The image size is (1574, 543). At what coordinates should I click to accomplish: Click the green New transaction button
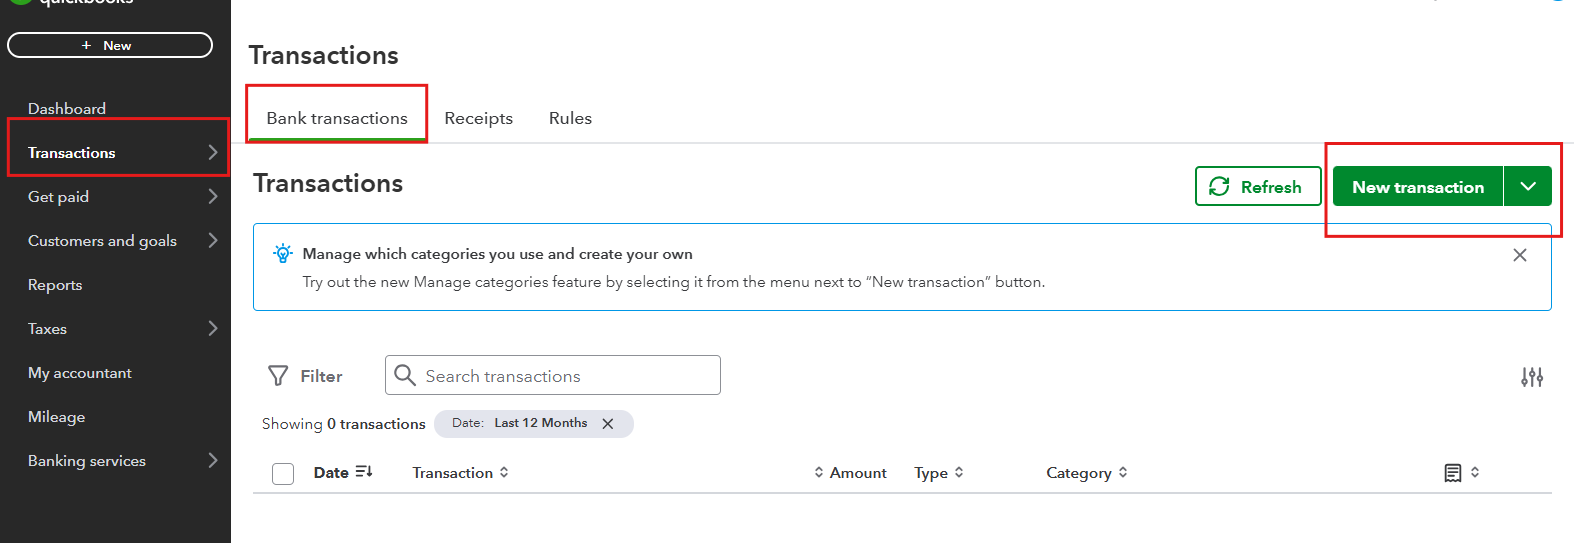coord(1417,187)
